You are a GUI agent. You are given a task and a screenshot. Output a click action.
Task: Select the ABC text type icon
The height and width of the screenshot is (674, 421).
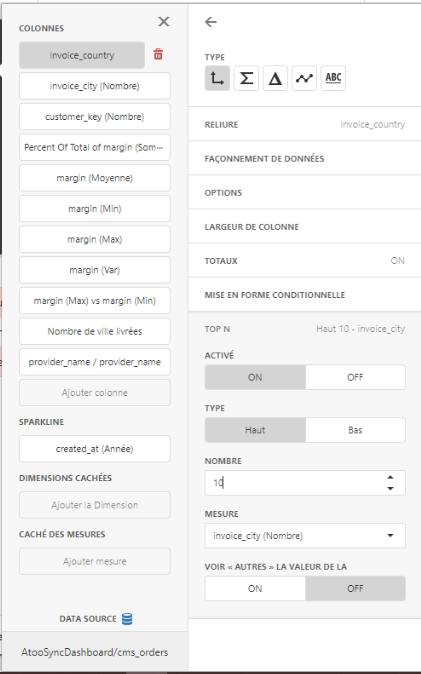click(333, 78)
